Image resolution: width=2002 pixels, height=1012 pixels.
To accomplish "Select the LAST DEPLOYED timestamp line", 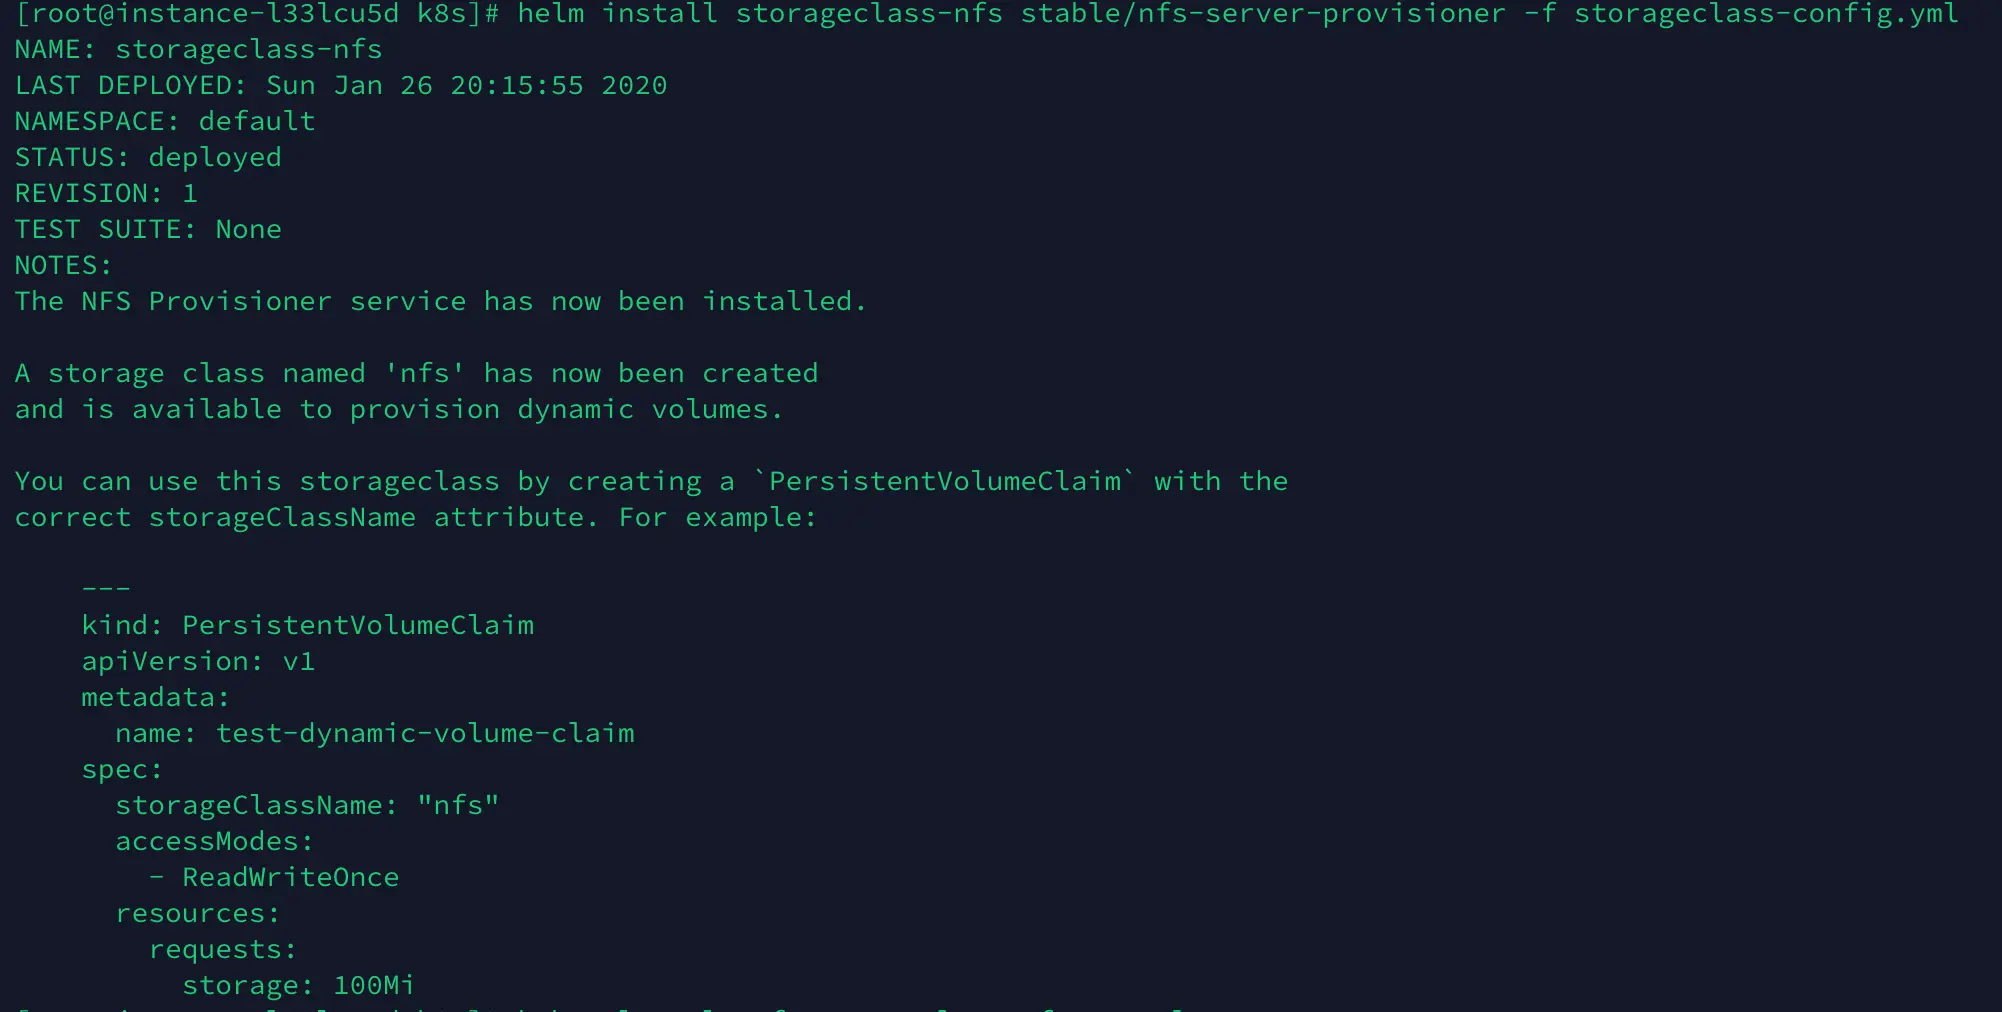I will click(x=341, y=85).
